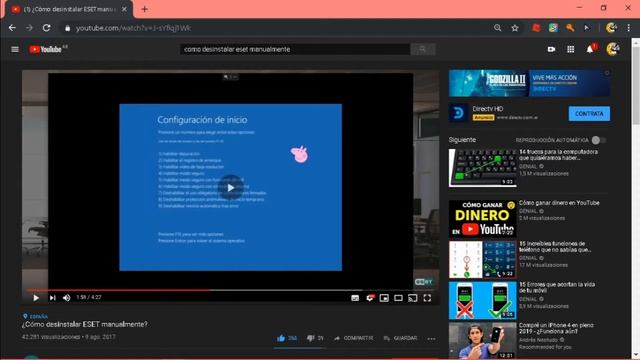Open the YouTube account avatar menu
This screenshot has width=640, height=360.
click(x=613, y=49)
